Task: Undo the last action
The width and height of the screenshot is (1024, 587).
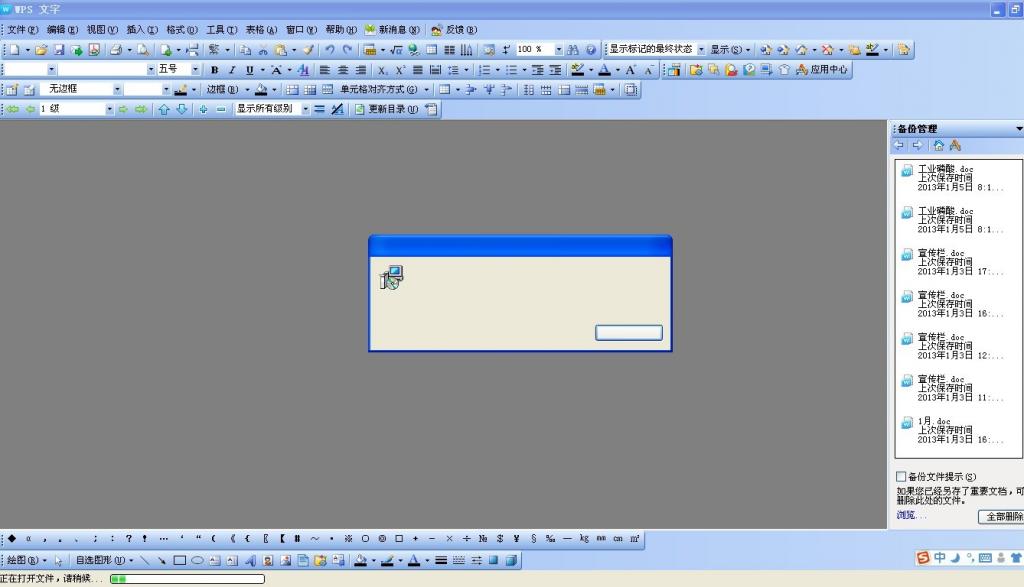Action: coord(330,50)
